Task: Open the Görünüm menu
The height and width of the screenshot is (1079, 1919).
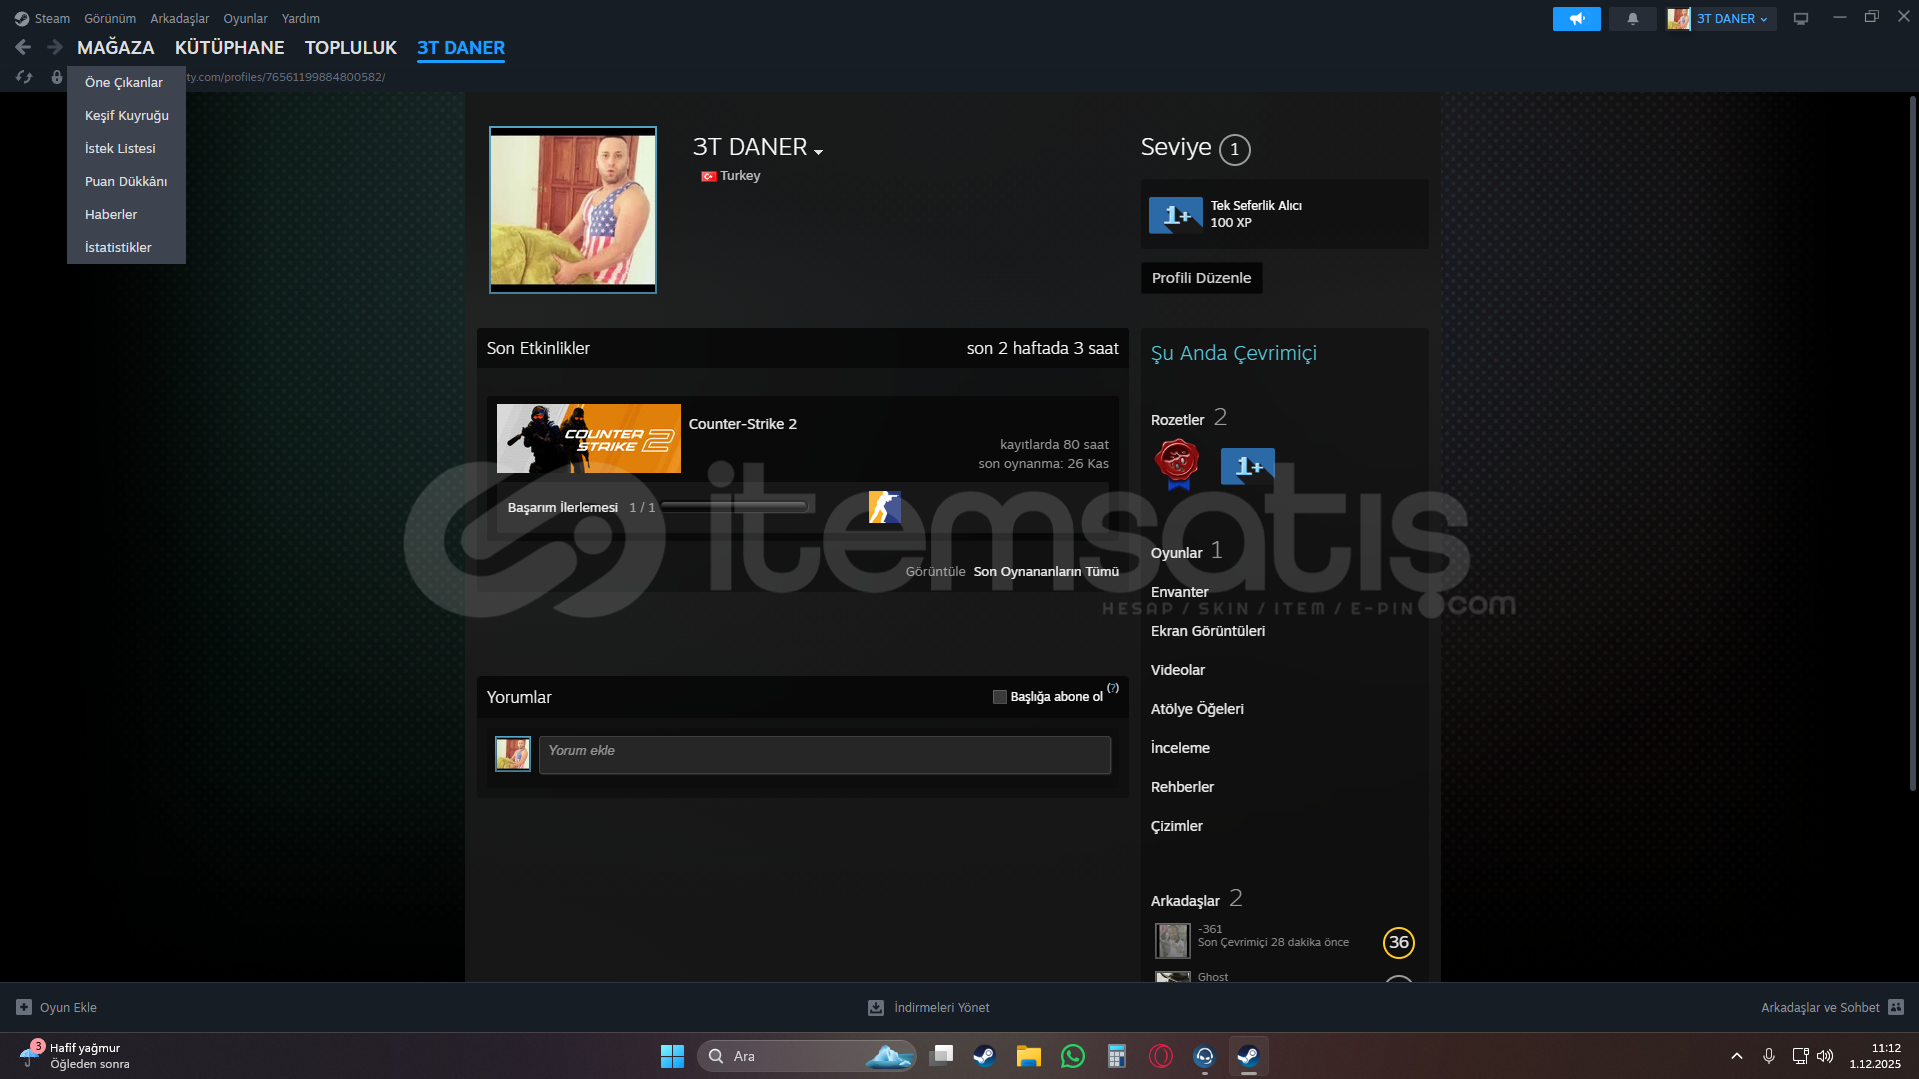Action: [110, 18]
